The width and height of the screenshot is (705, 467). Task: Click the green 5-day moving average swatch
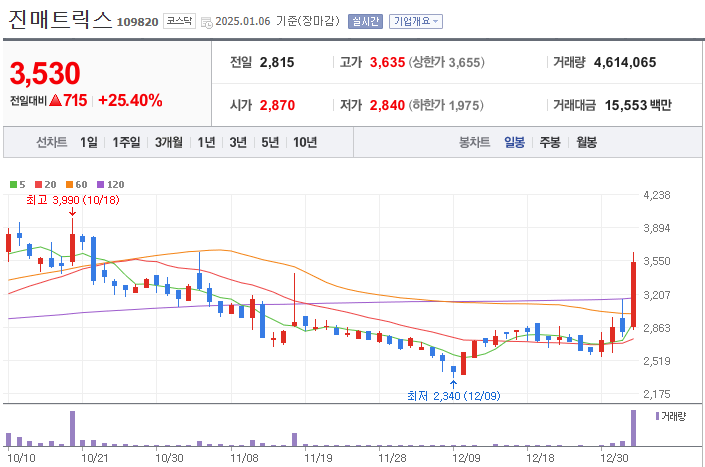click(13, 184)
